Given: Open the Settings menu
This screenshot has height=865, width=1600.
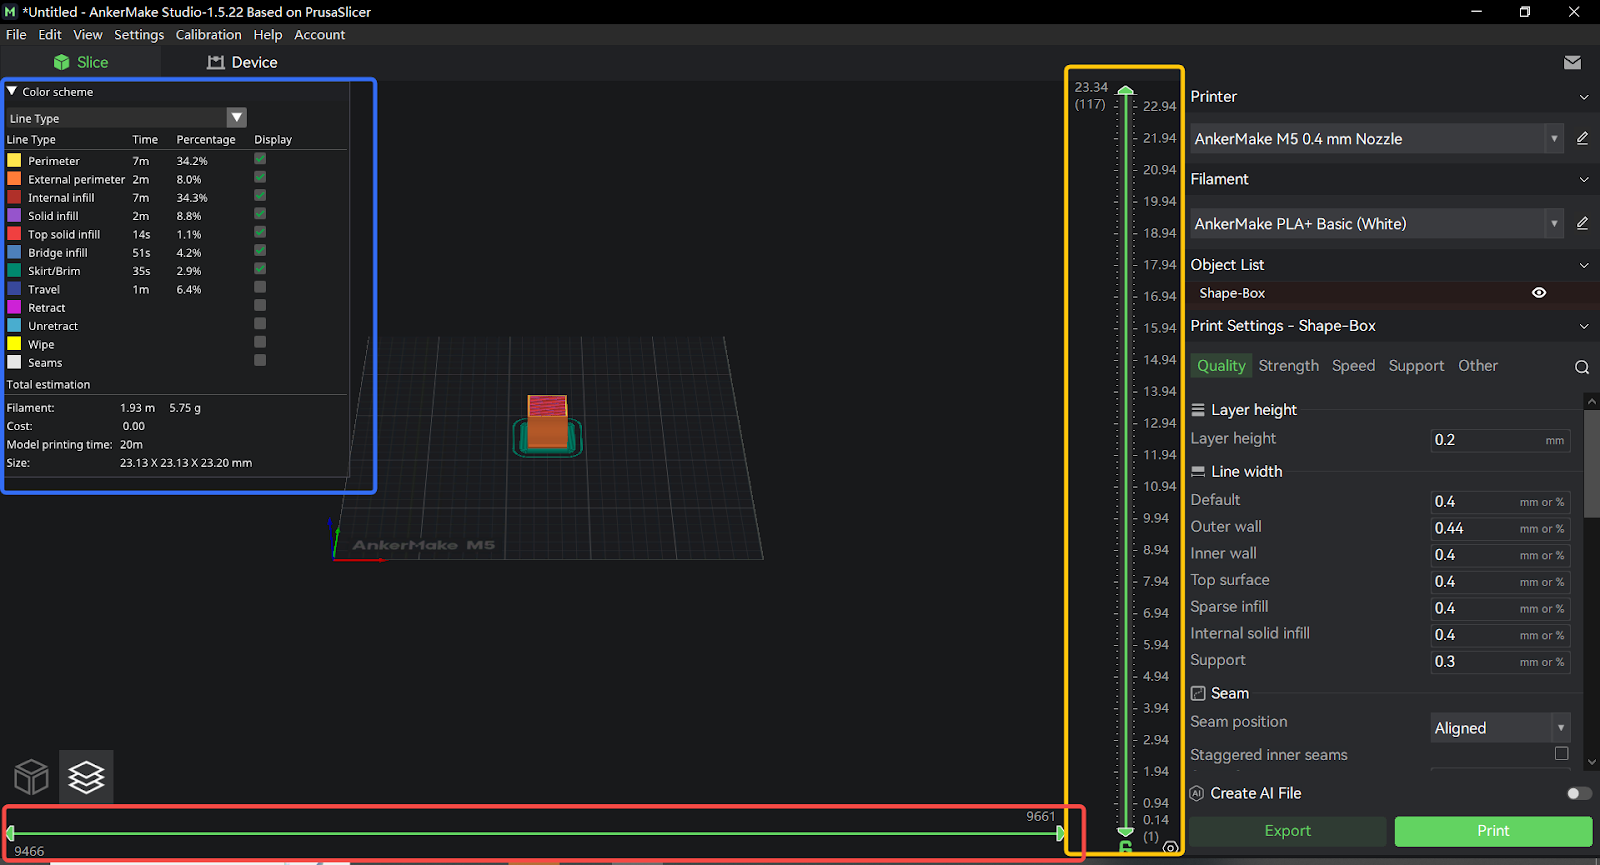Looking at the screenshot, I should coord(139,34).
